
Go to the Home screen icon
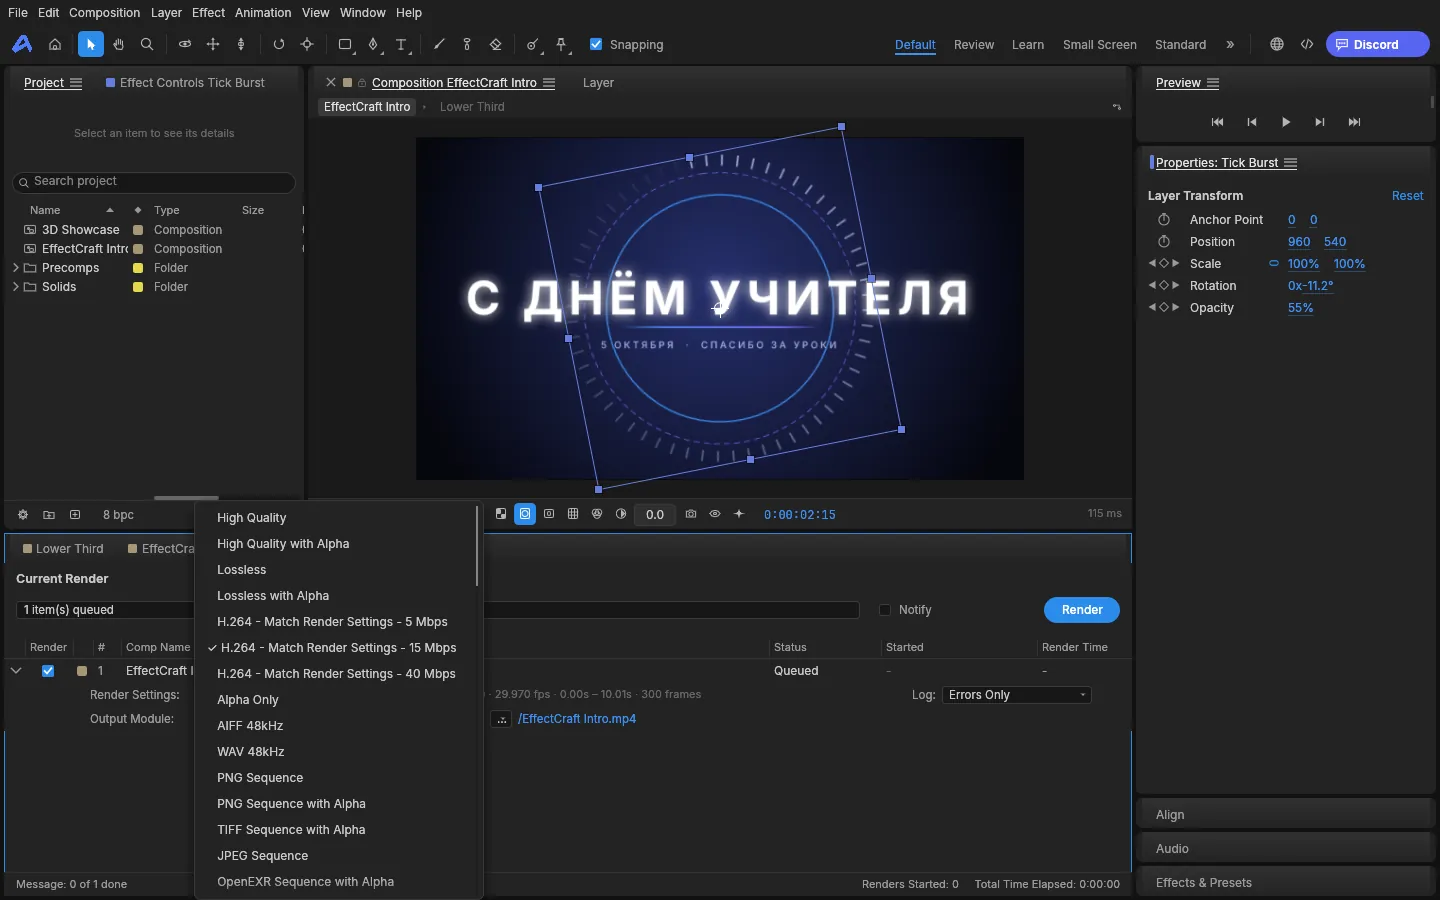point(55,45)
